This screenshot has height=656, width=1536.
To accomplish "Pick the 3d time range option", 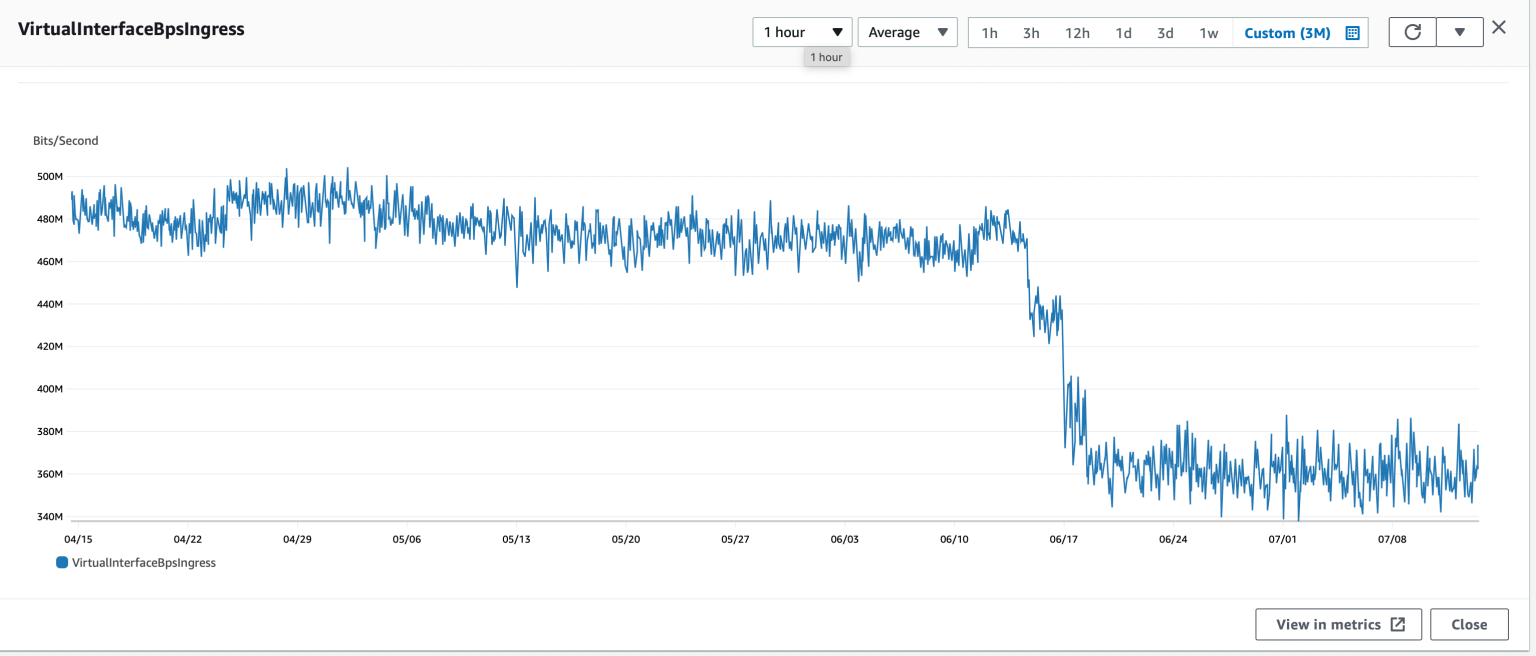I will point(1165,33).
